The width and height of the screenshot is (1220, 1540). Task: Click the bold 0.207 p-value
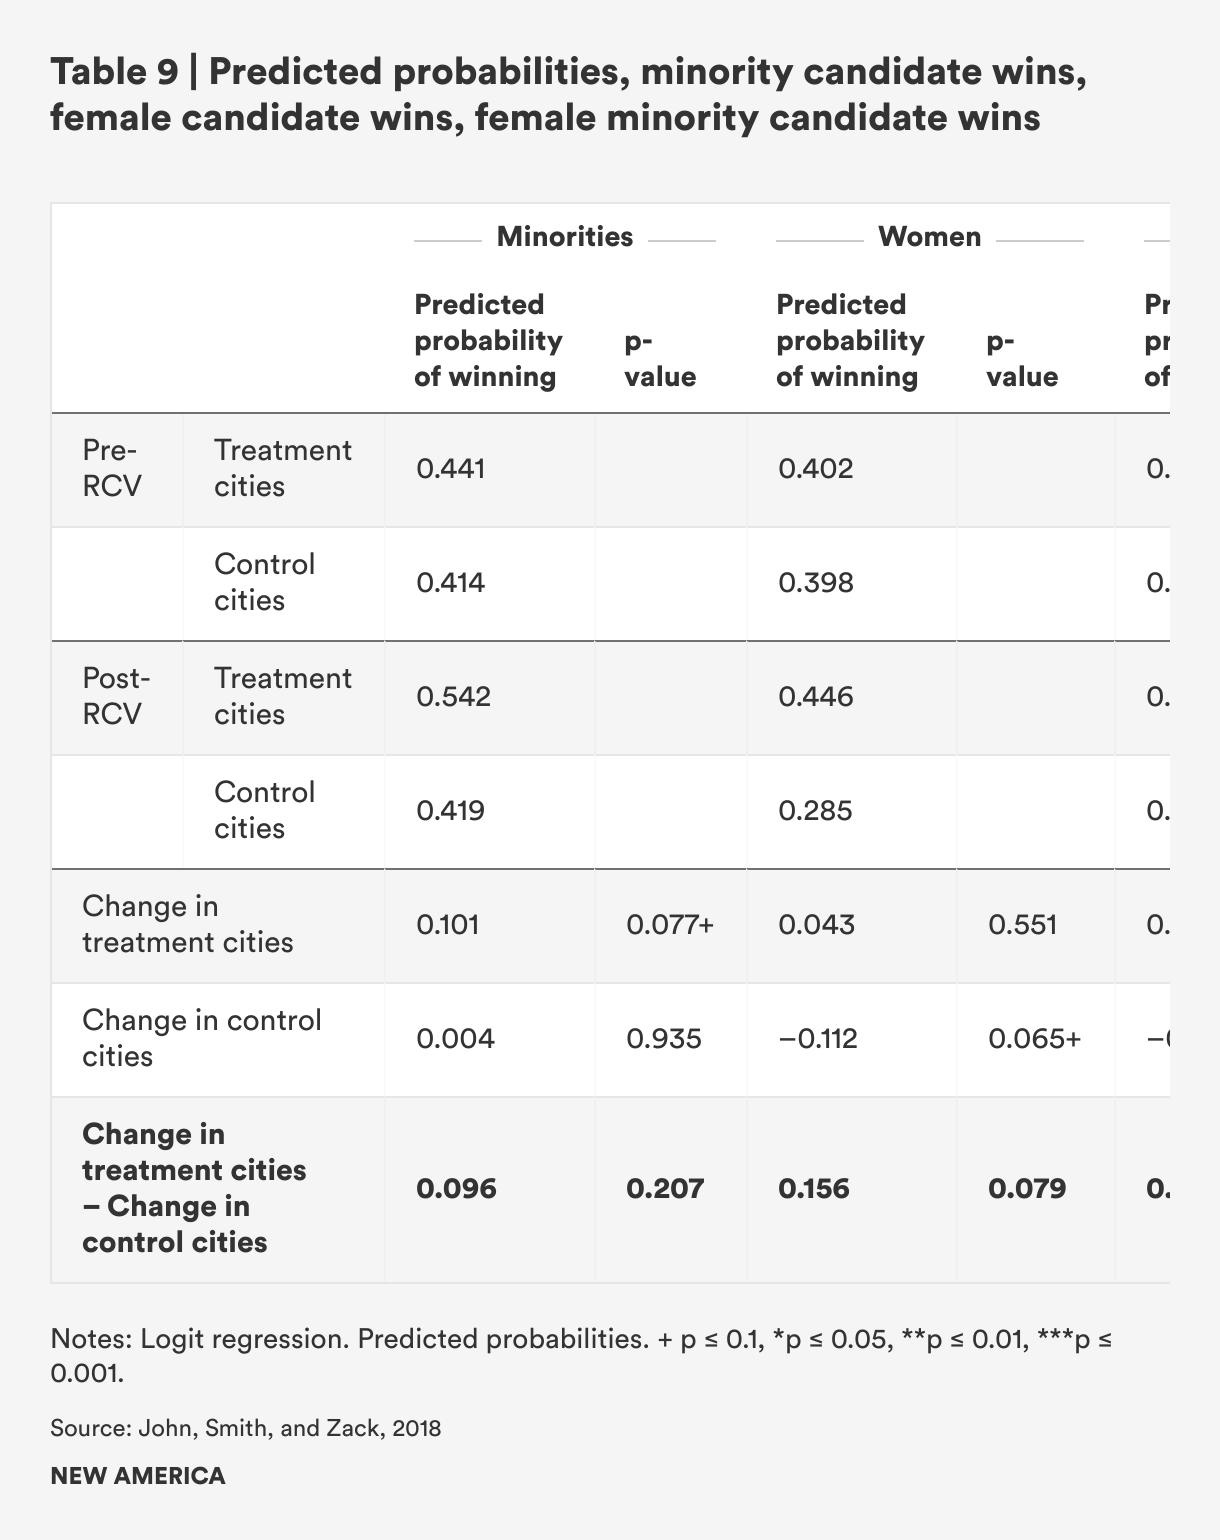[665, 1189]
